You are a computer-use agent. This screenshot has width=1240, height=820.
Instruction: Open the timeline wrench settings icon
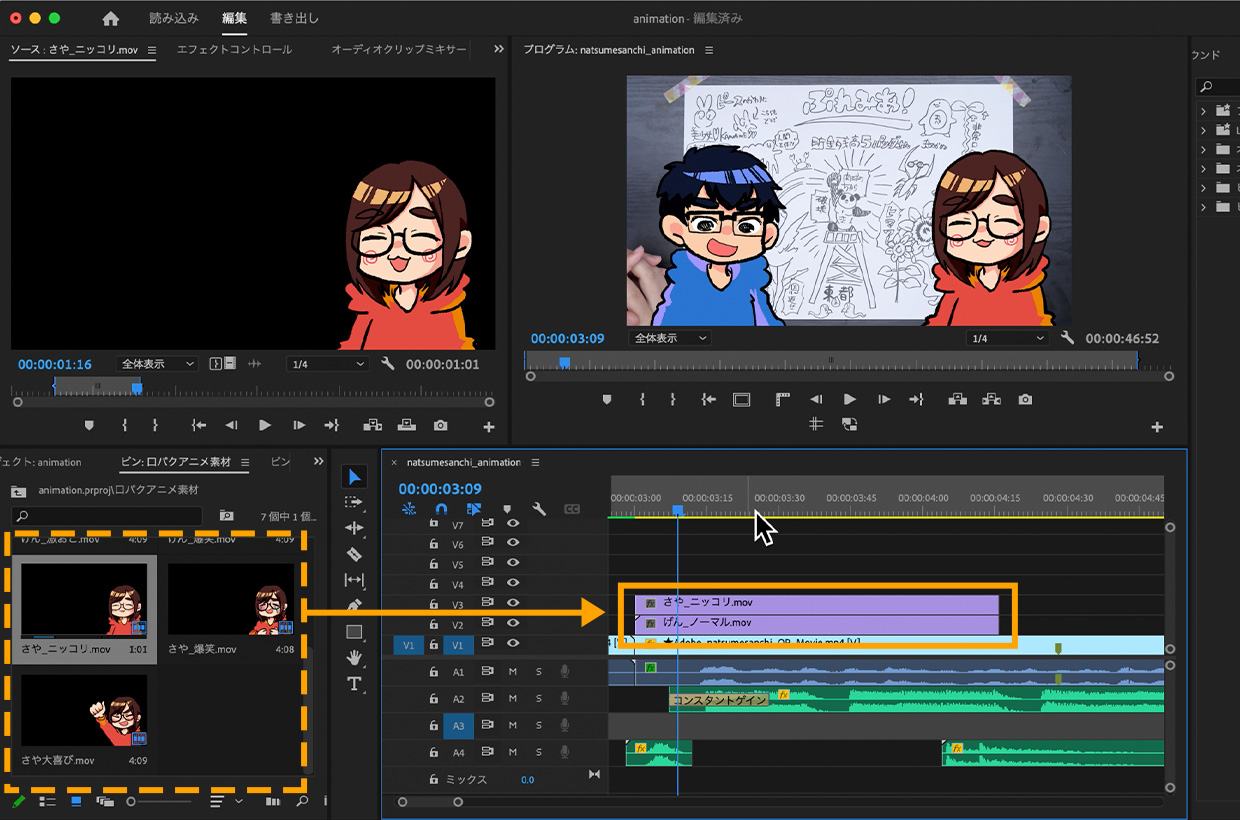coord(539,509)
